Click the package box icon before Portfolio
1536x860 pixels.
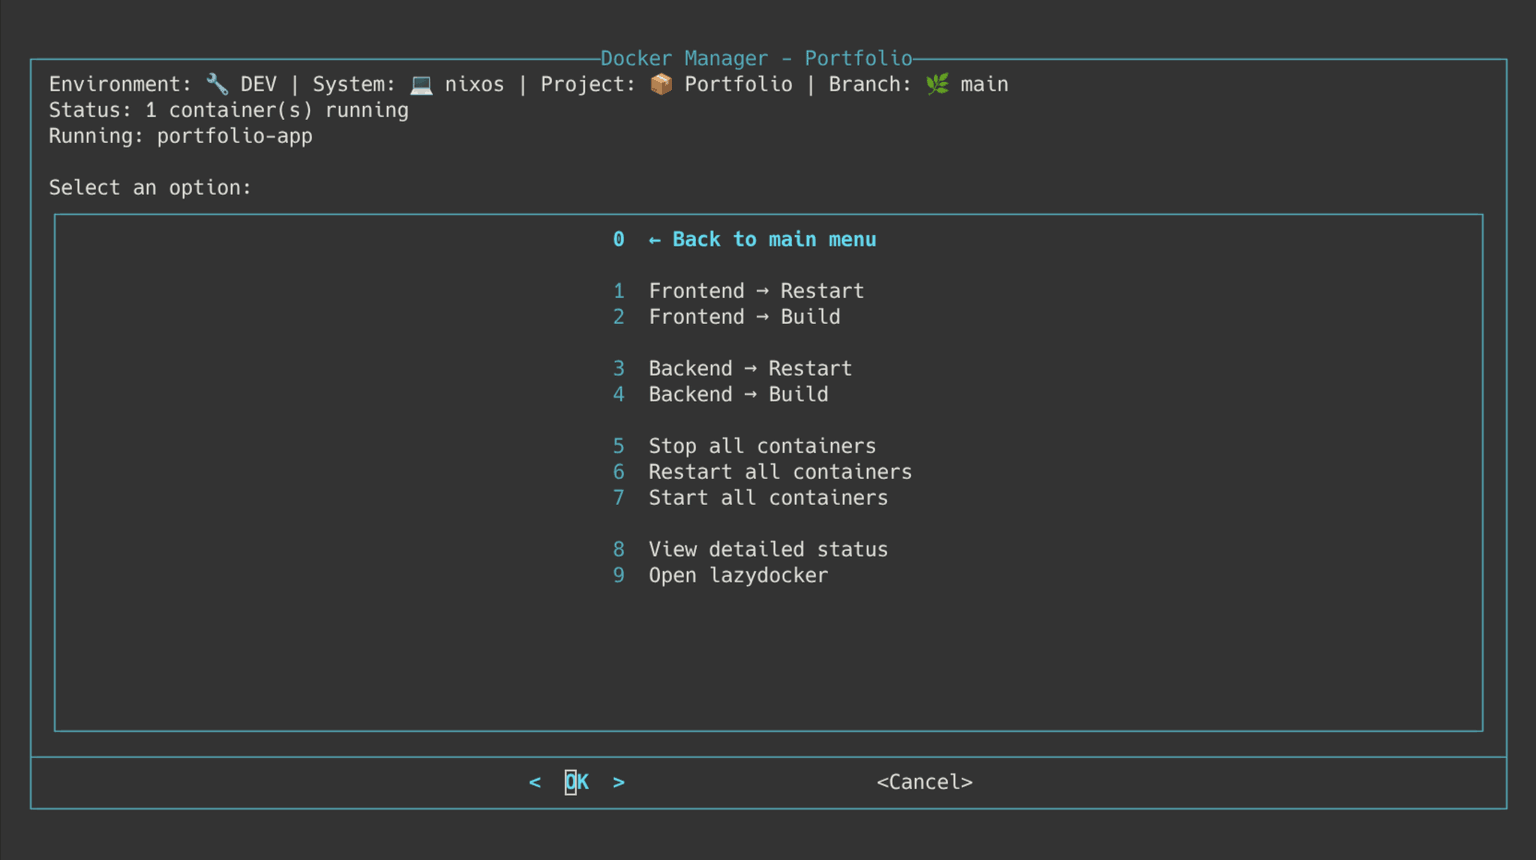pyautogui.click(x=661, y=84)
